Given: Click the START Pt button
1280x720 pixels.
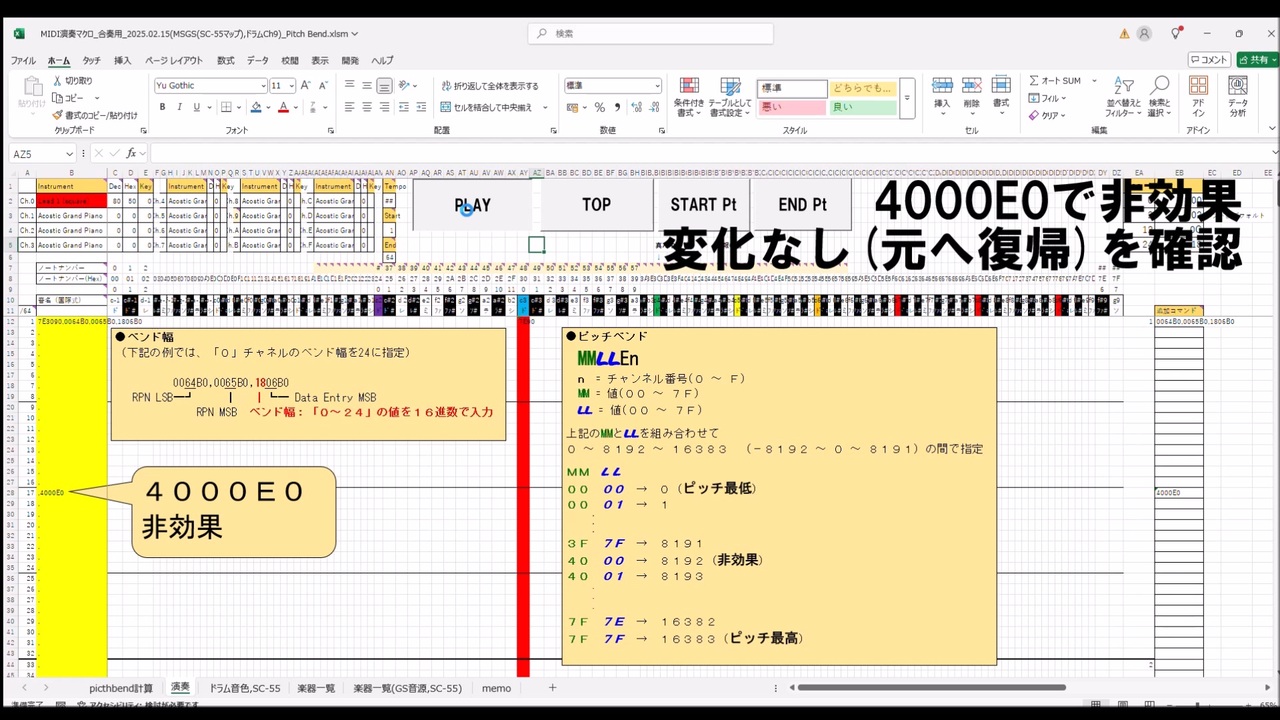Looking at the screenshot, I should click(701, 205).
